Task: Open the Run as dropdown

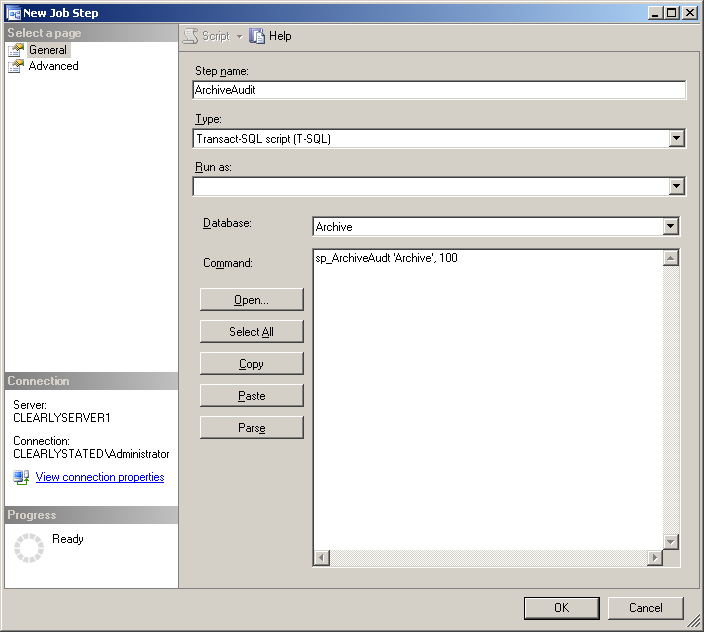Action: click(677, 187)
